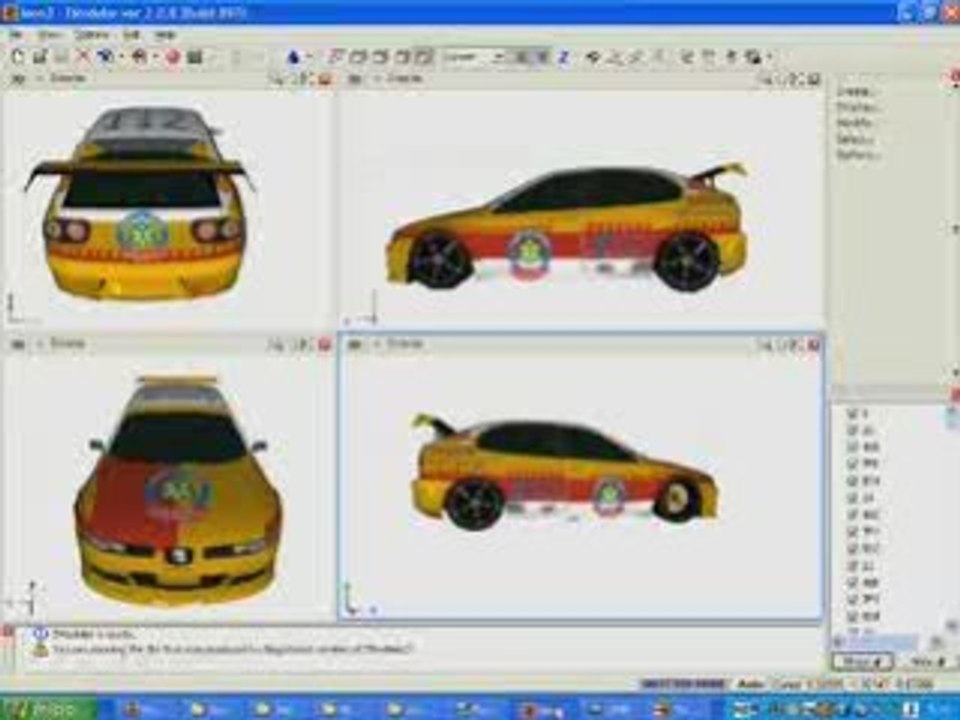
Task: Click the front car view viewport
Action: coord(167,487)
